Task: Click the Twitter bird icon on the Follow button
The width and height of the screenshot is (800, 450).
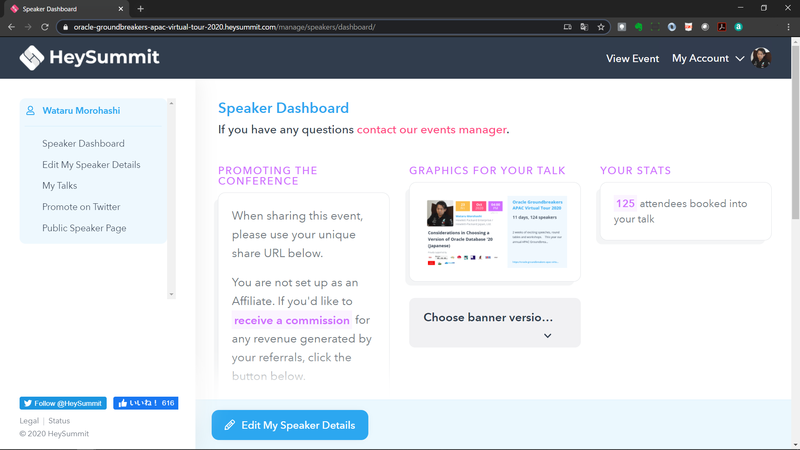Action: coord(28,403)
